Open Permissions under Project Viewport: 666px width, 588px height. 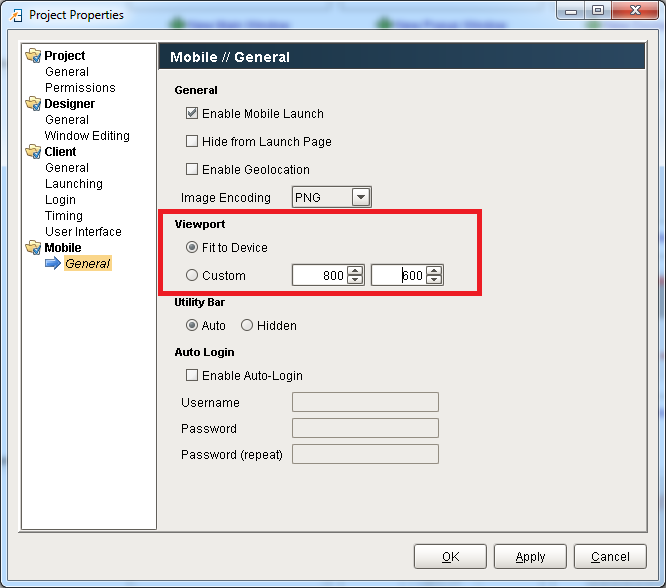click(80, 88)
